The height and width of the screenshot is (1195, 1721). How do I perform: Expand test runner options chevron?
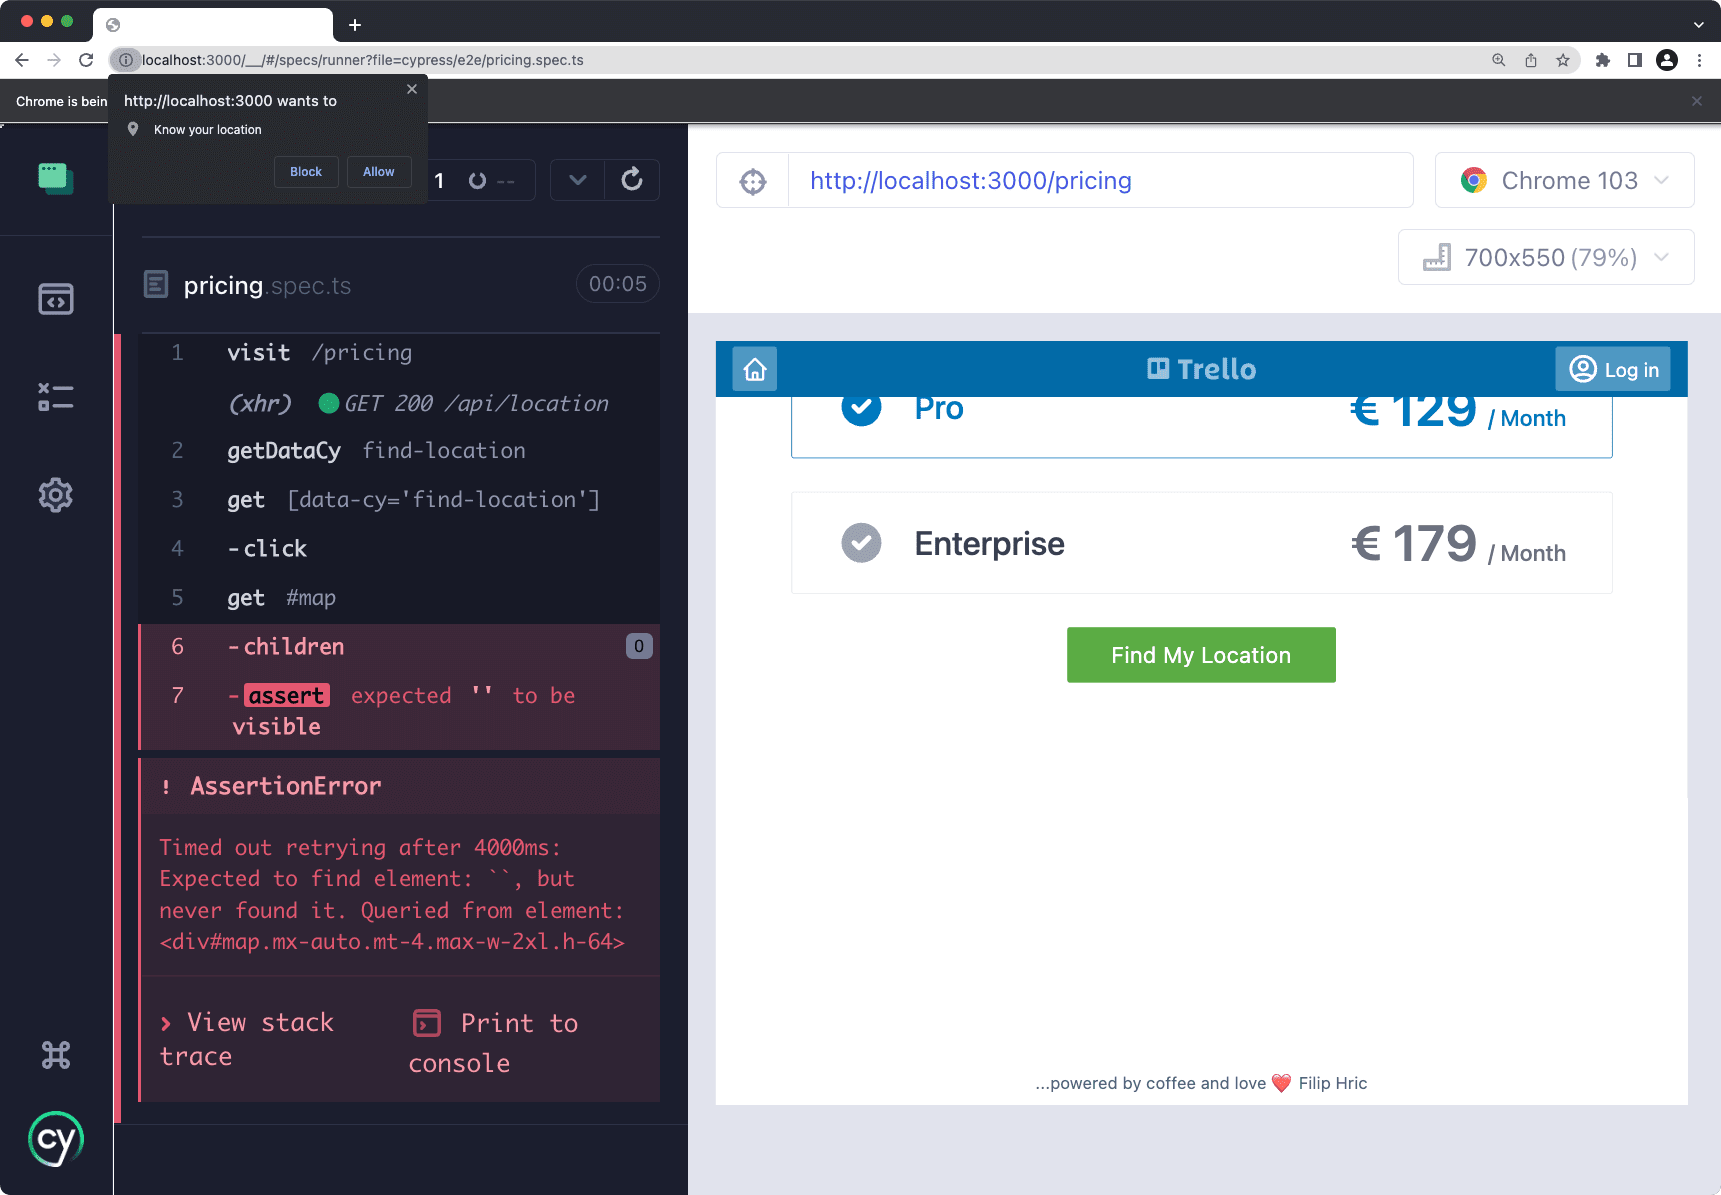coord(578,180)
